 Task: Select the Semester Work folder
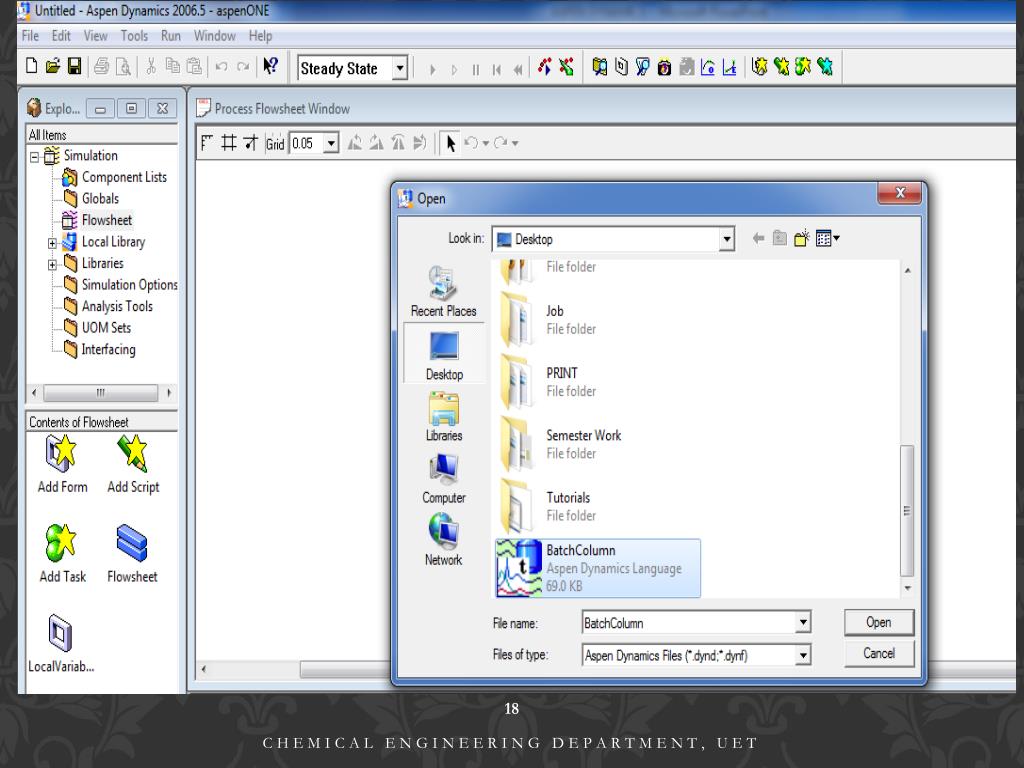point(561,444)
